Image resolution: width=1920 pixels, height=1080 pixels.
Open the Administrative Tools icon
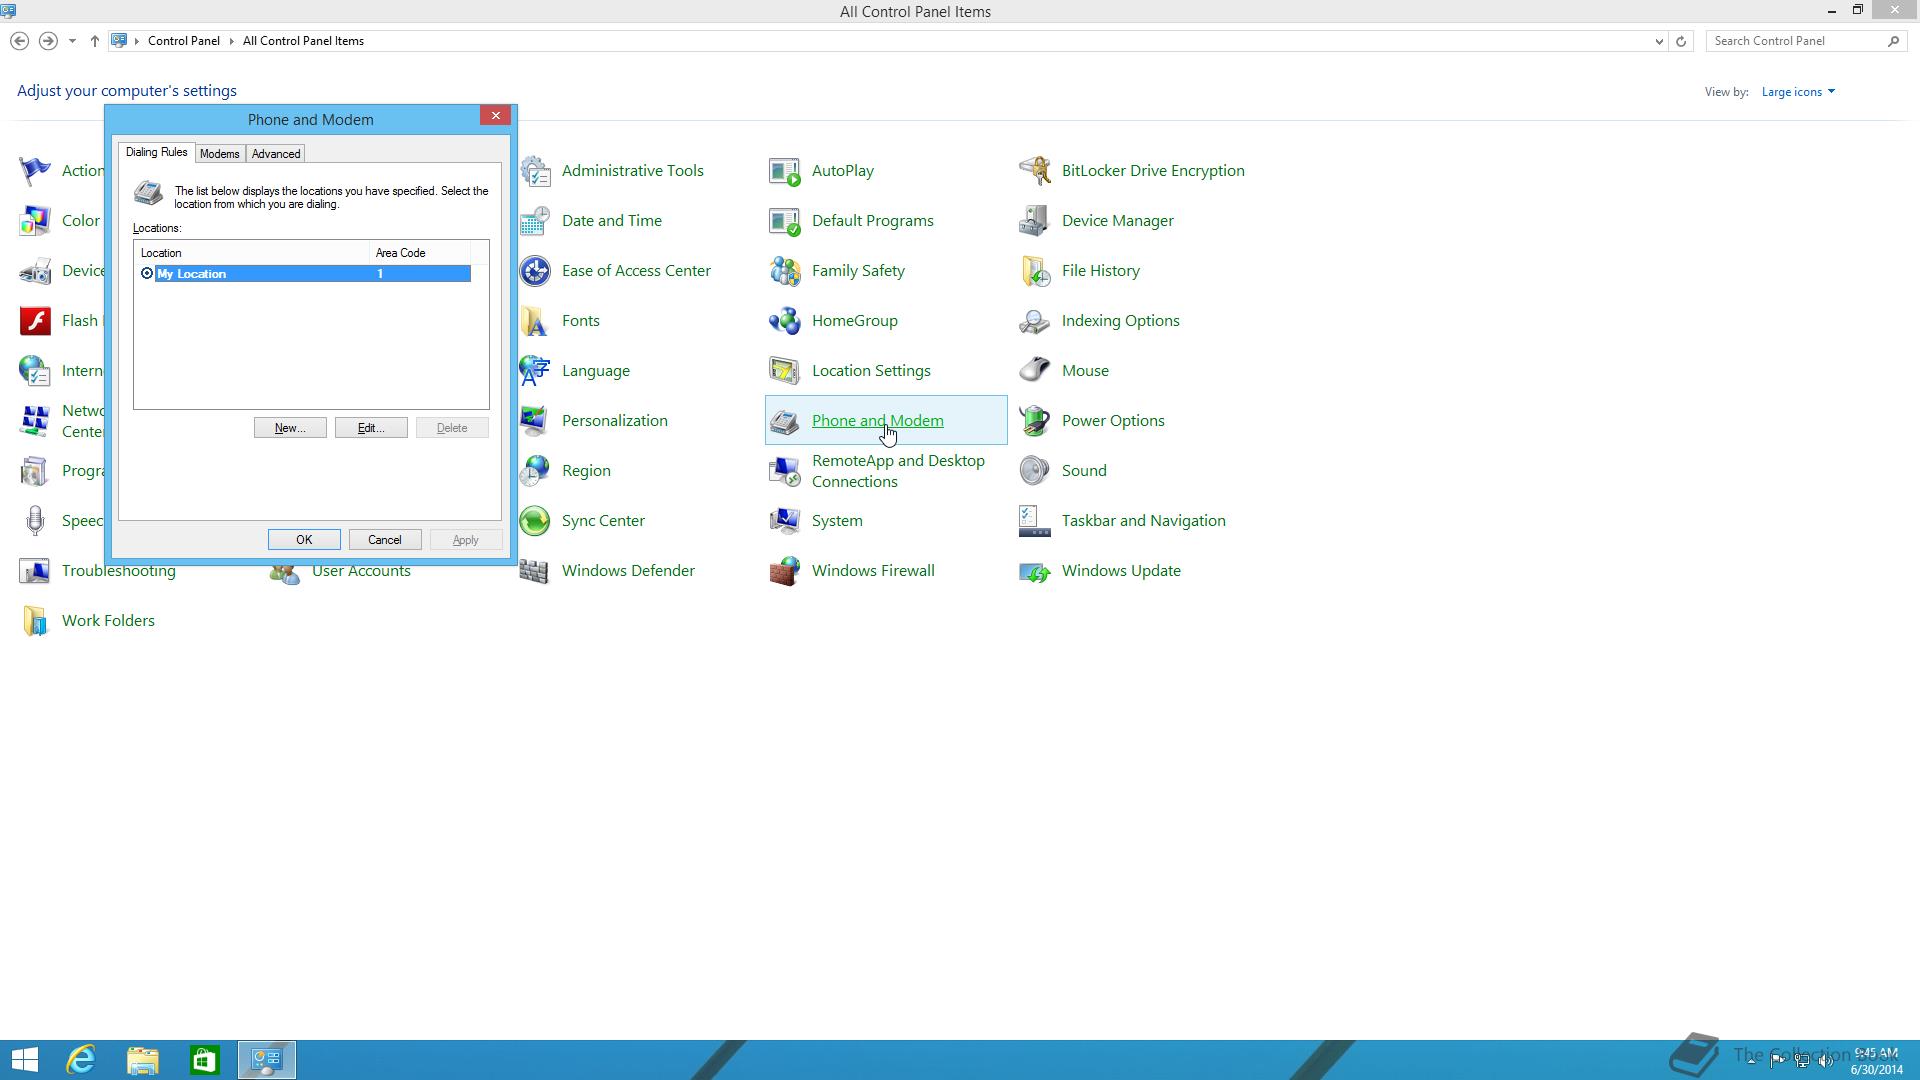[535, 171]
